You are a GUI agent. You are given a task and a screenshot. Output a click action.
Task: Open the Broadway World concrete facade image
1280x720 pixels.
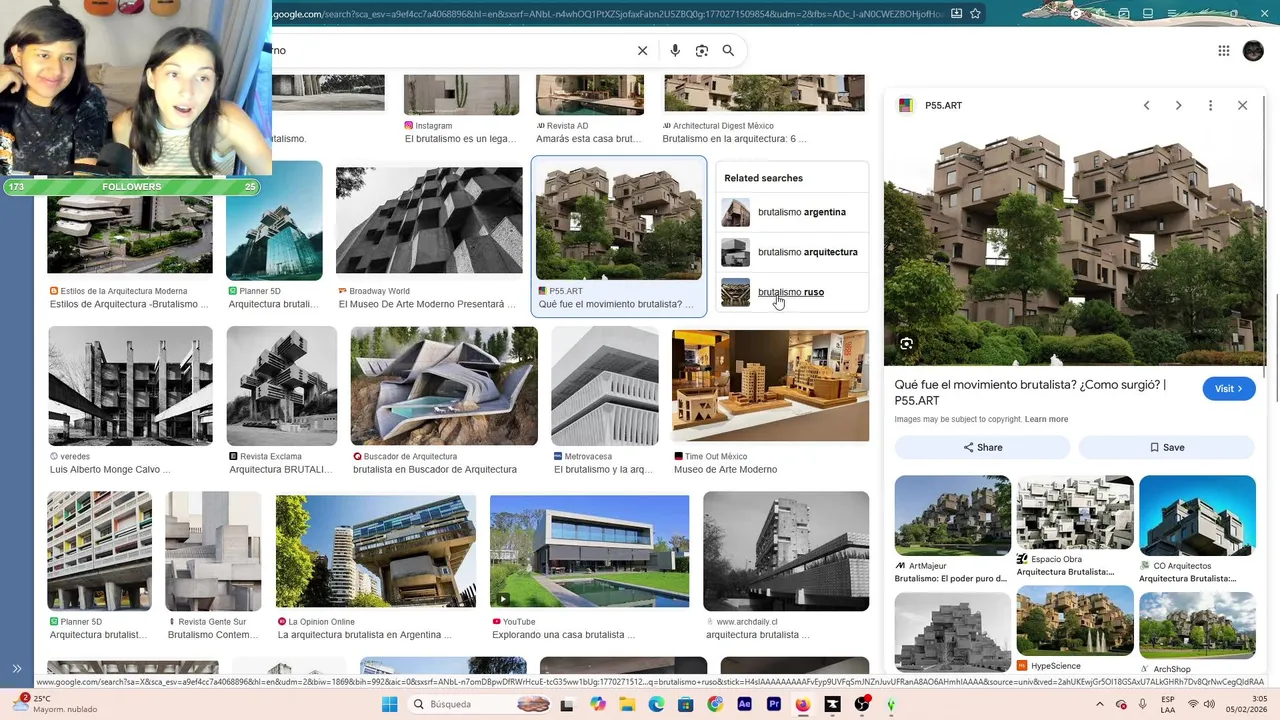click(429, 220)
